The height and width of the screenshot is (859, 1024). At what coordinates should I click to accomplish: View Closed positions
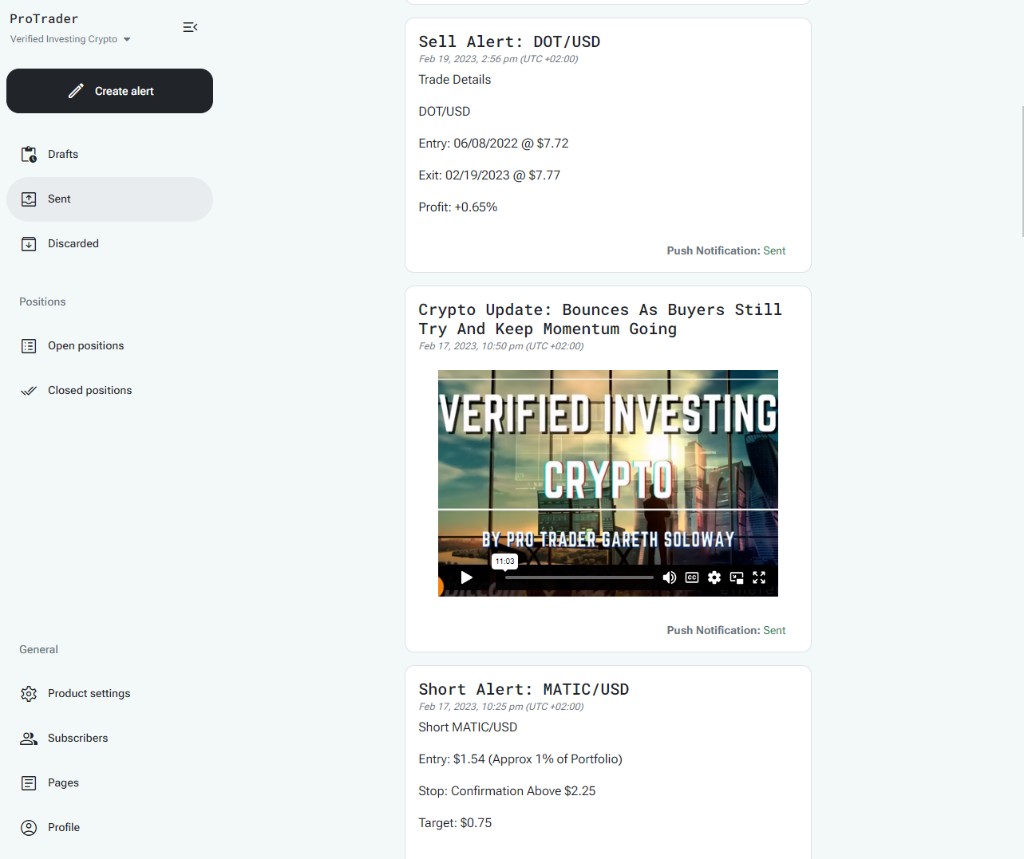pos(110,390)
